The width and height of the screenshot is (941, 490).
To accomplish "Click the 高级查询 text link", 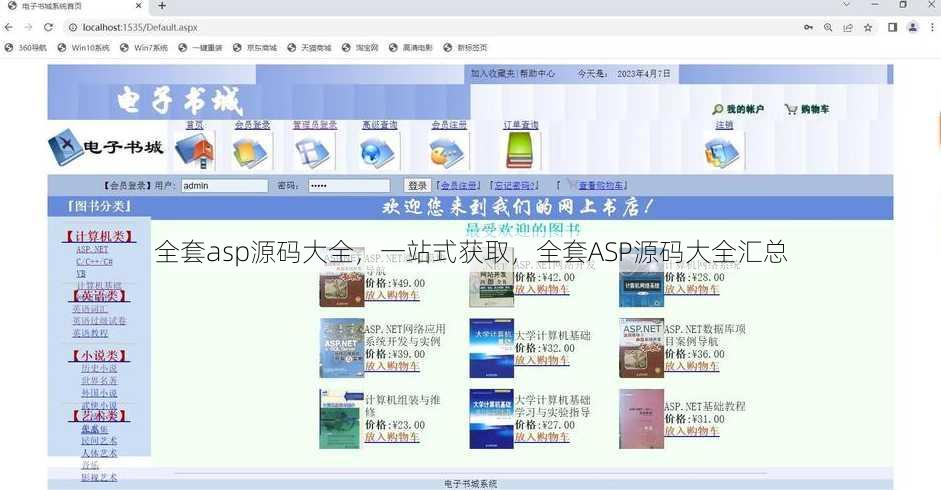I will point(379,125).
